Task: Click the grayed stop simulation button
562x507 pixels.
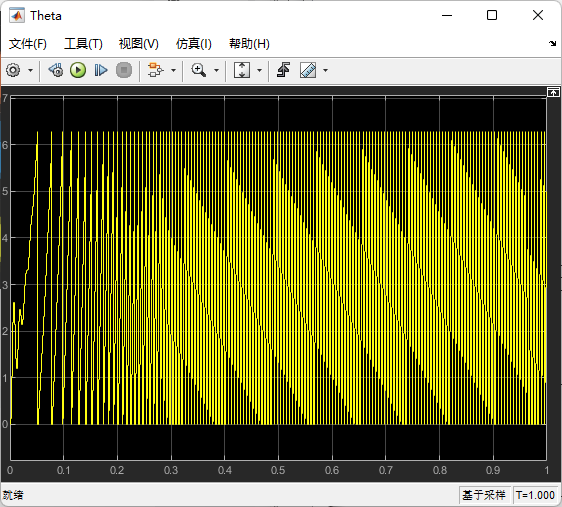Action: pos(124,70)
